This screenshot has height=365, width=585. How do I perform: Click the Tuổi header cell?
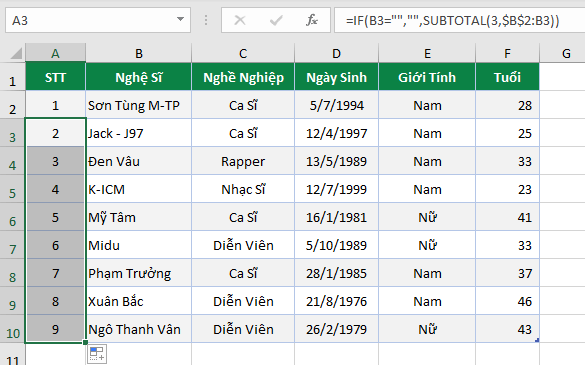[507, 77]
